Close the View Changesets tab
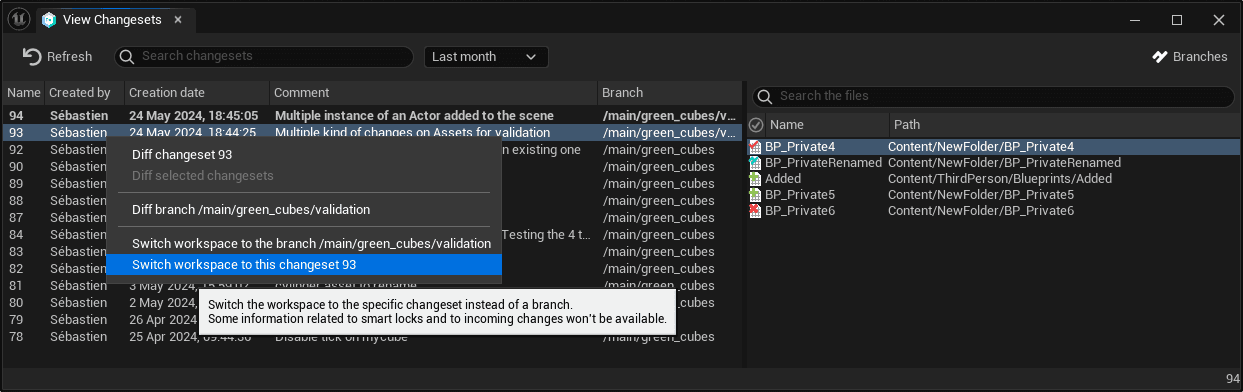Viewport: 1243px width, 392px height. tap(178, 20)
